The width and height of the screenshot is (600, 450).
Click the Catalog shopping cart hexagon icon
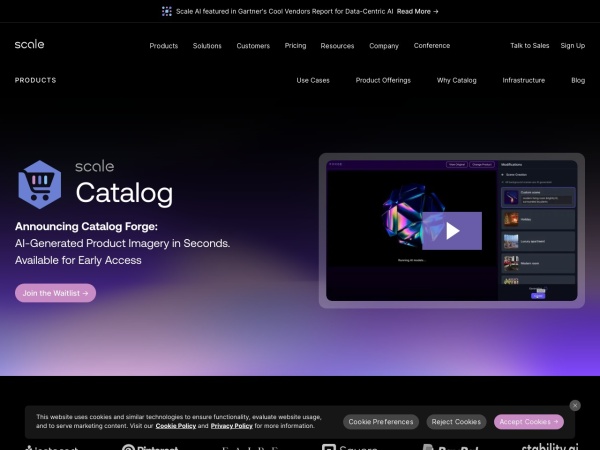[40, 182]
